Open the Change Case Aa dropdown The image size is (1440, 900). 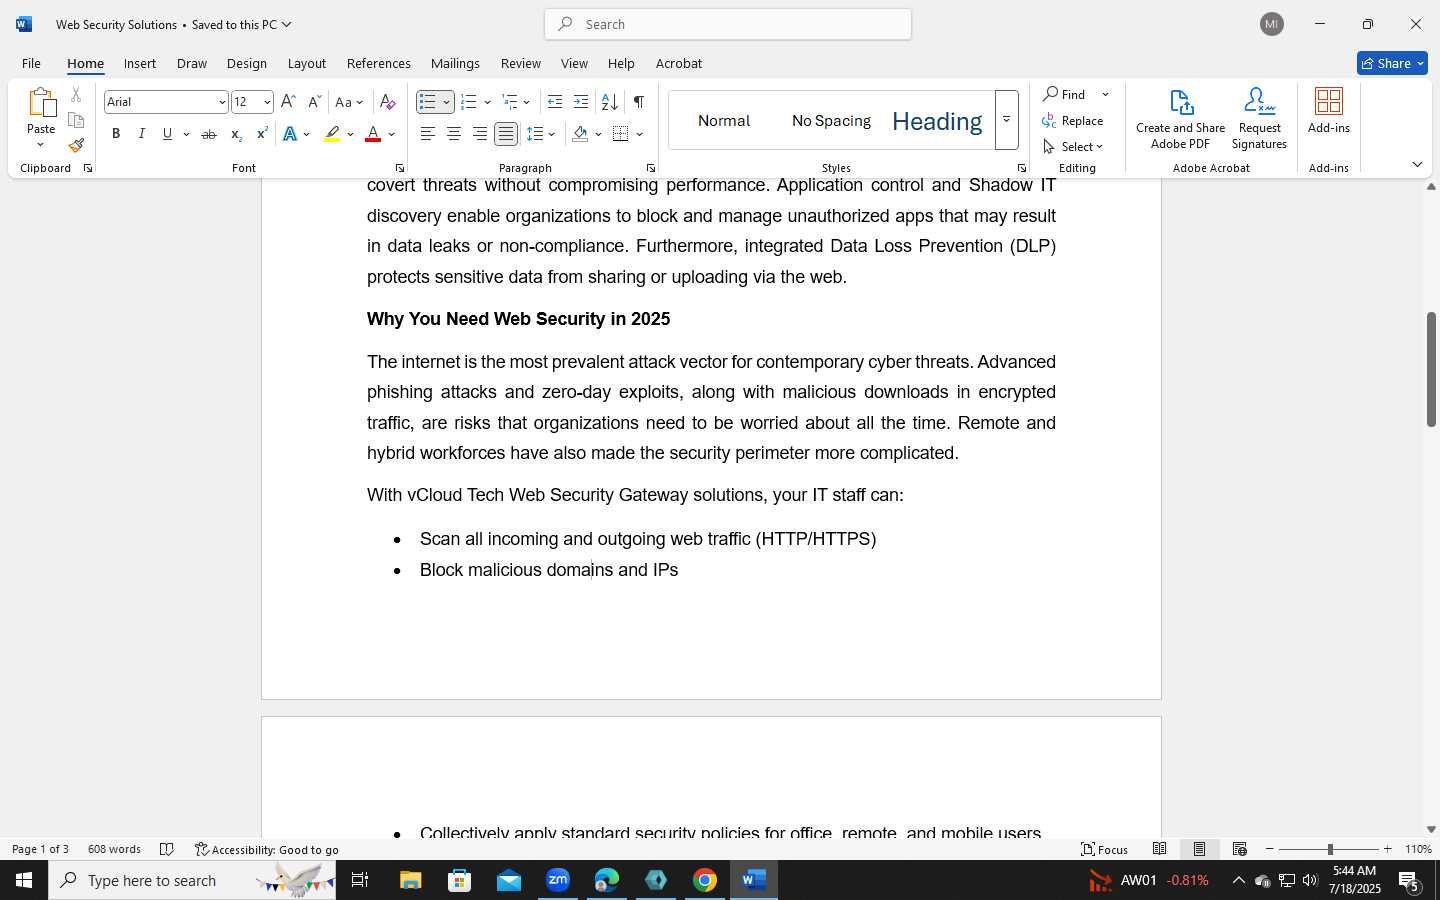(349, 102)
